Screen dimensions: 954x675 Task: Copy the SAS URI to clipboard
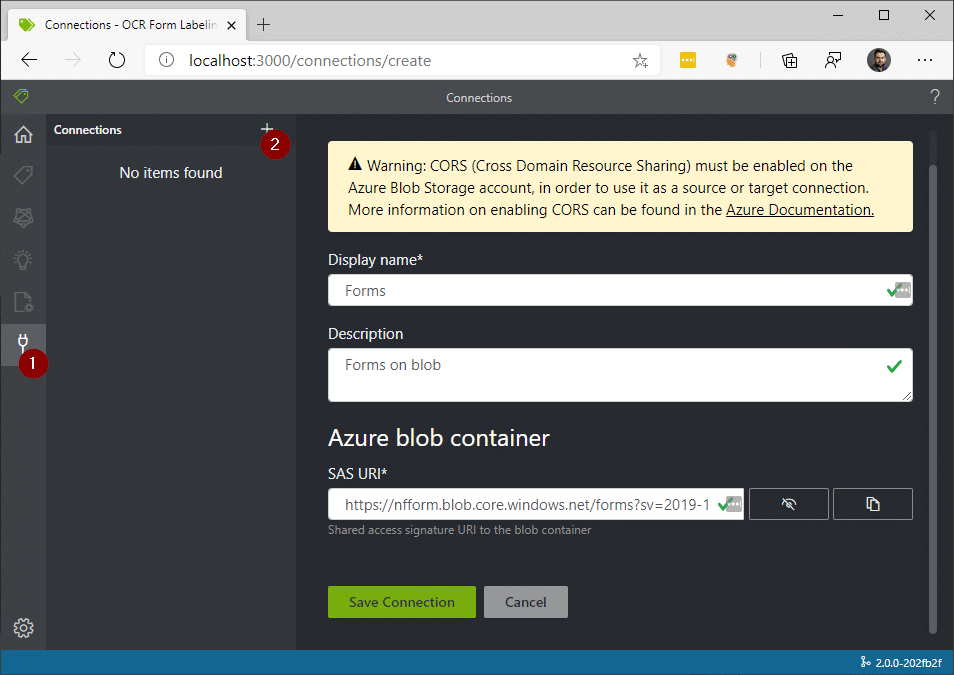872,504
